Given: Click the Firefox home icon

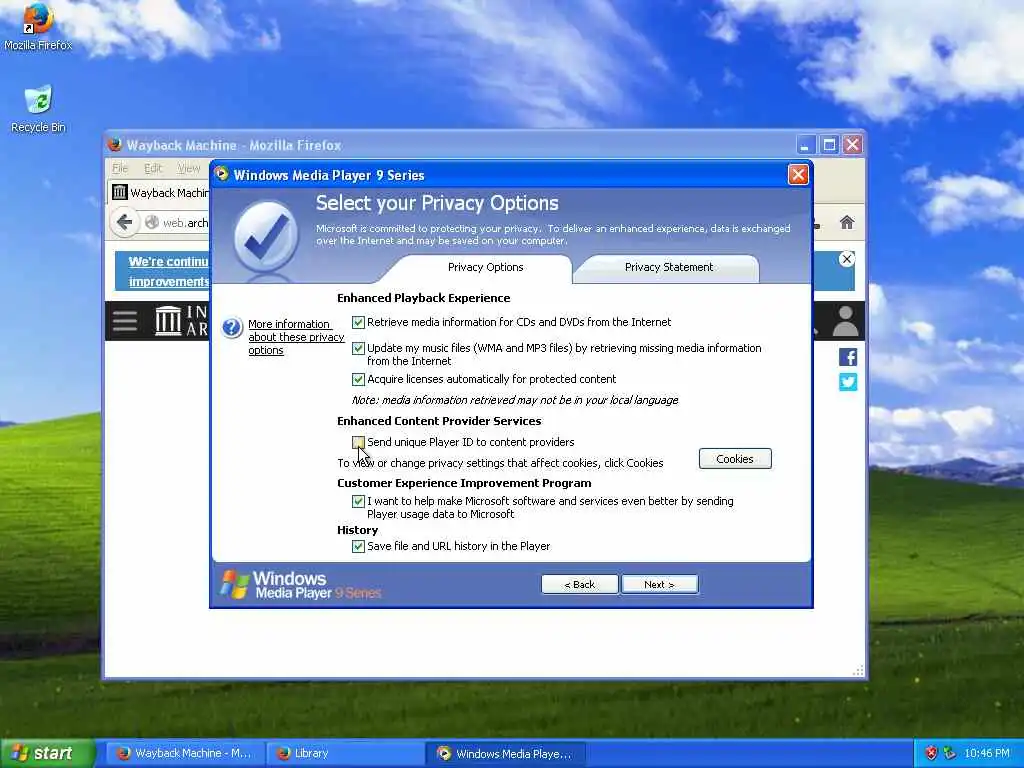Looking at the screenshot, I should coord(847,222).
